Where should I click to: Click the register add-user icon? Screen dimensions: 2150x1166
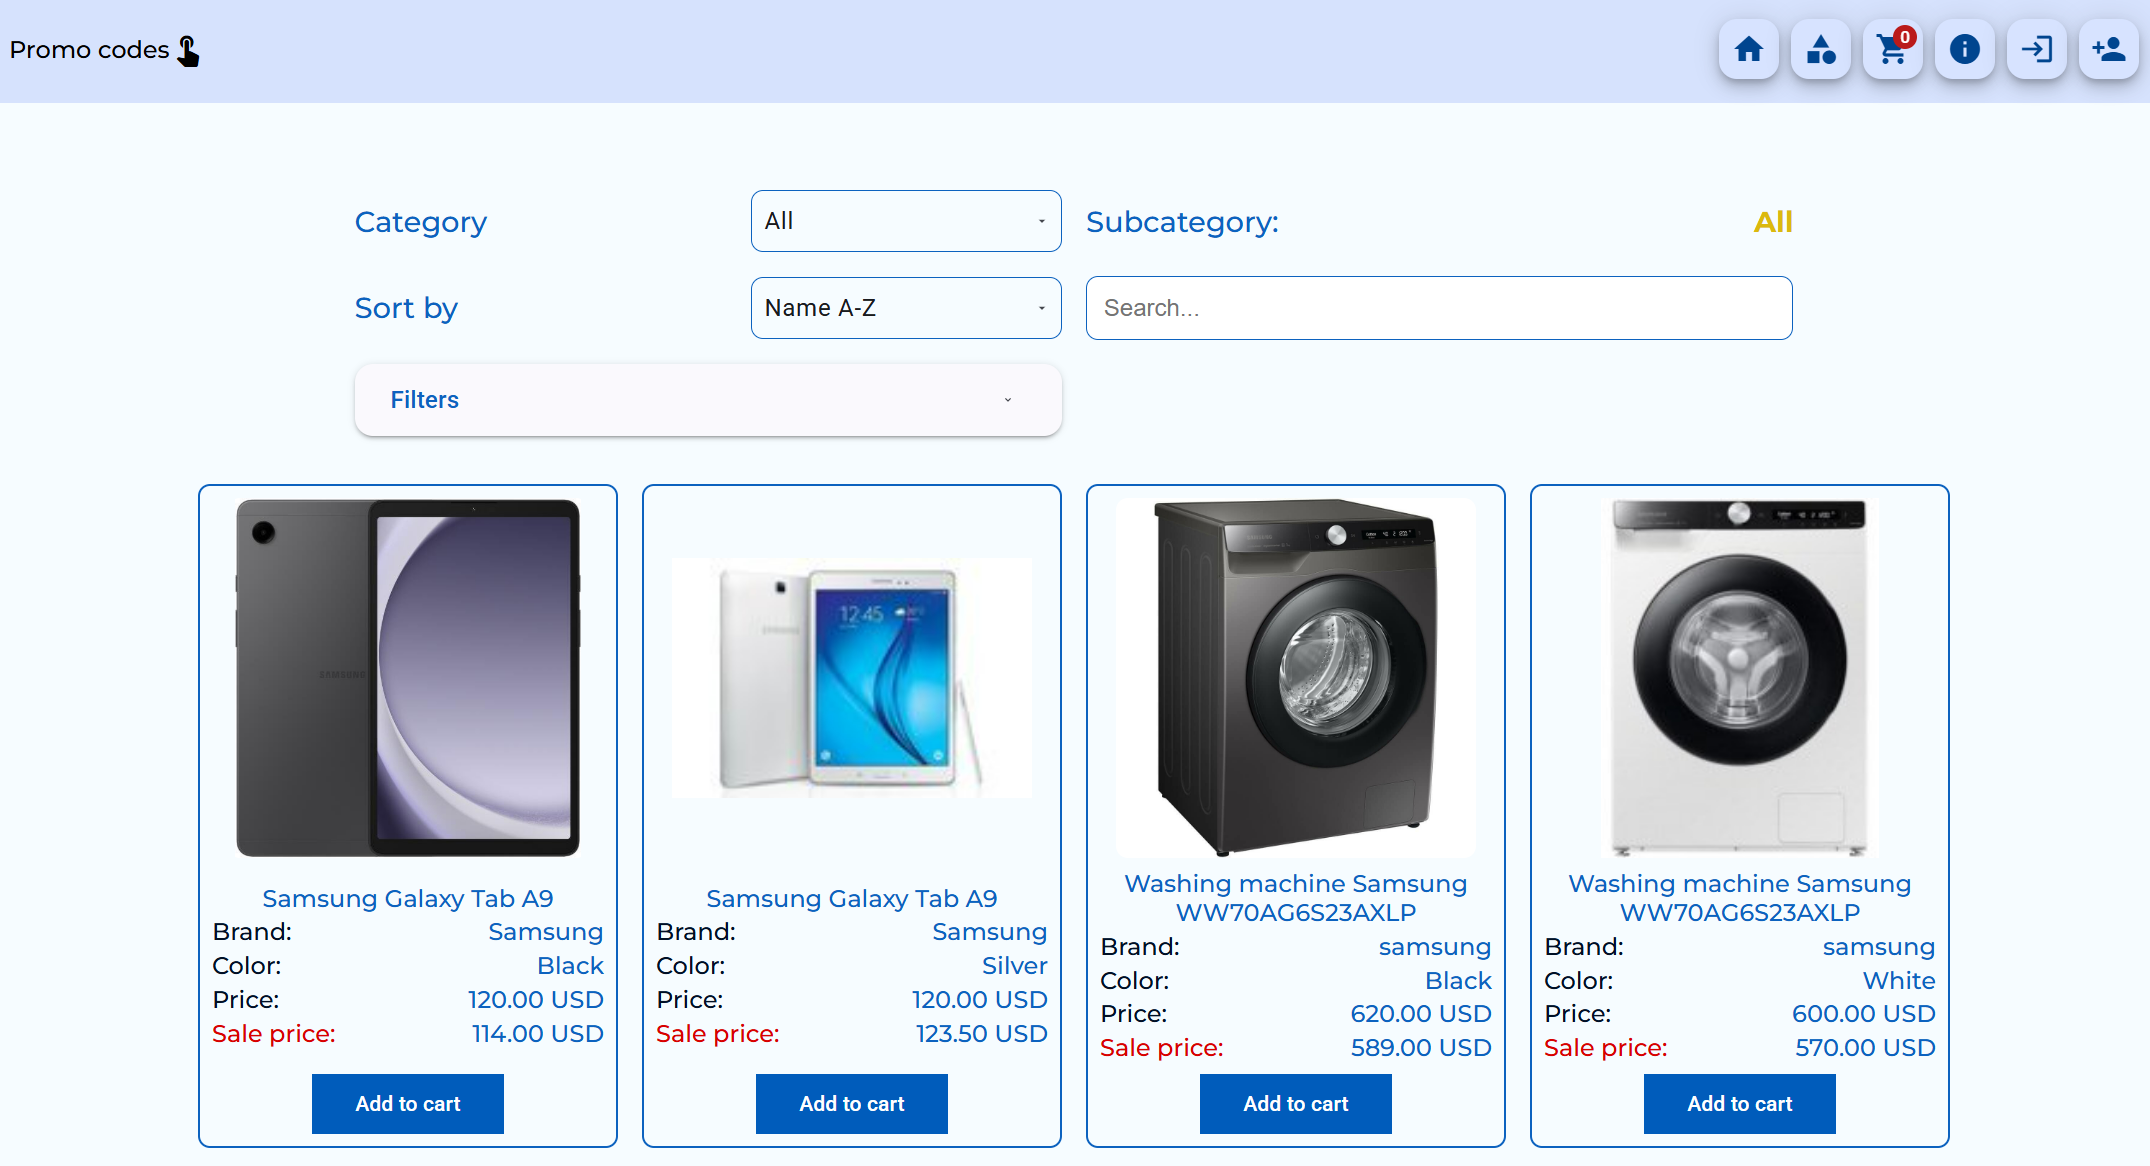pyautogui.click(x=2108, y=49)
